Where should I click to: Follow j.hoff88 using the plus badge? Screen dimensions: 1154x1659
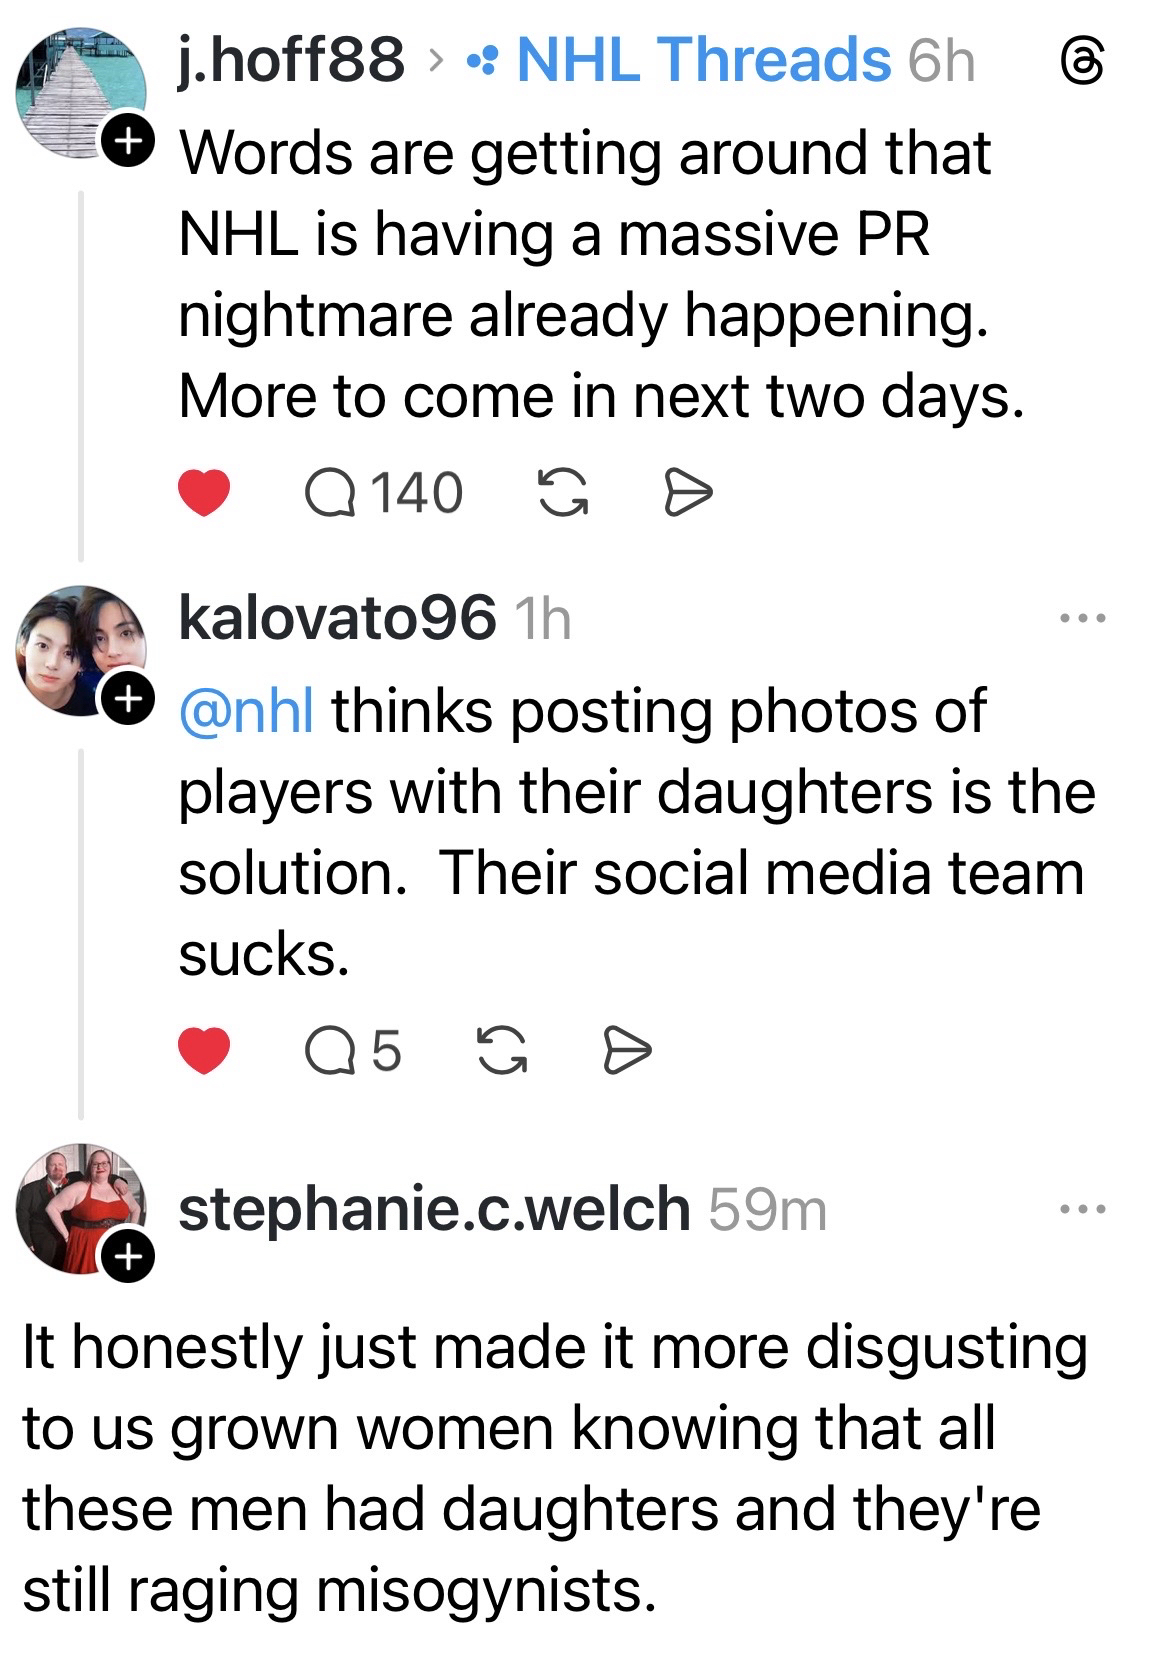127,141
